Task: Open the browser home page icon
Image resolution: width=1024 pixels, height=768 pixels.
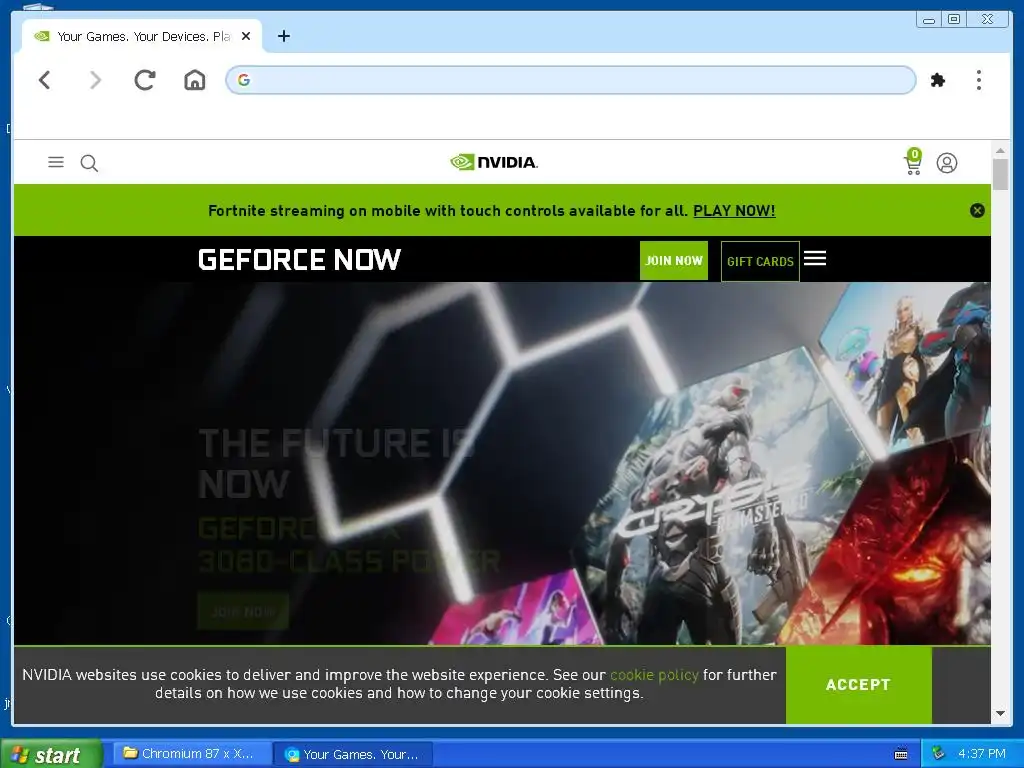Action: (x=195, y=80)
